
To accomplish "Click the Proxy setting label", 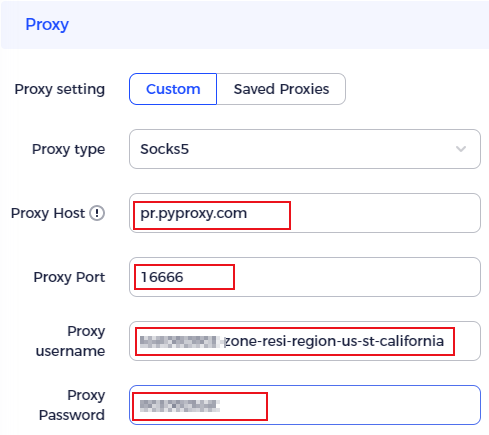I will (60, 89).
